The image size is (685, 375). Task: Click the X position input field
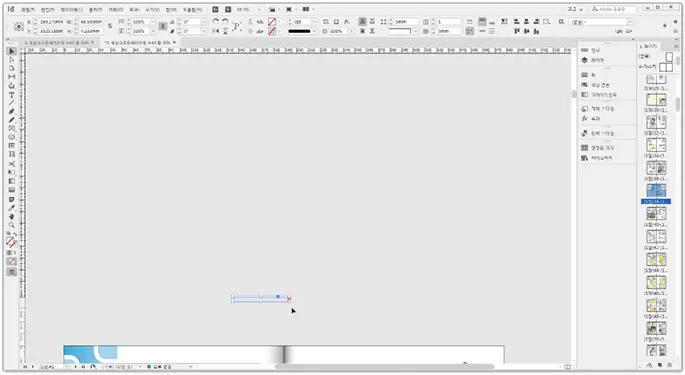coord(51,21)
